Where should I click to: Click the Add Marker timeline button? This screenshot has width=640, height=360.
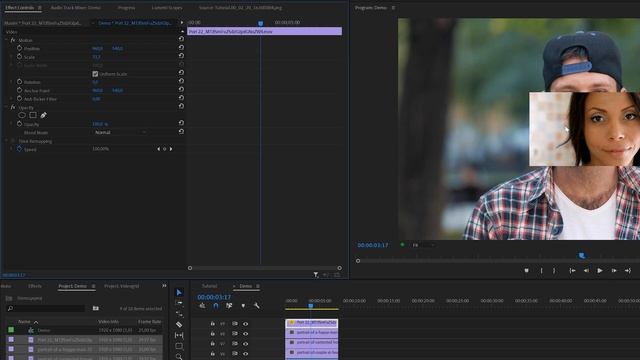pyautogui.click(x=243, y=306)
